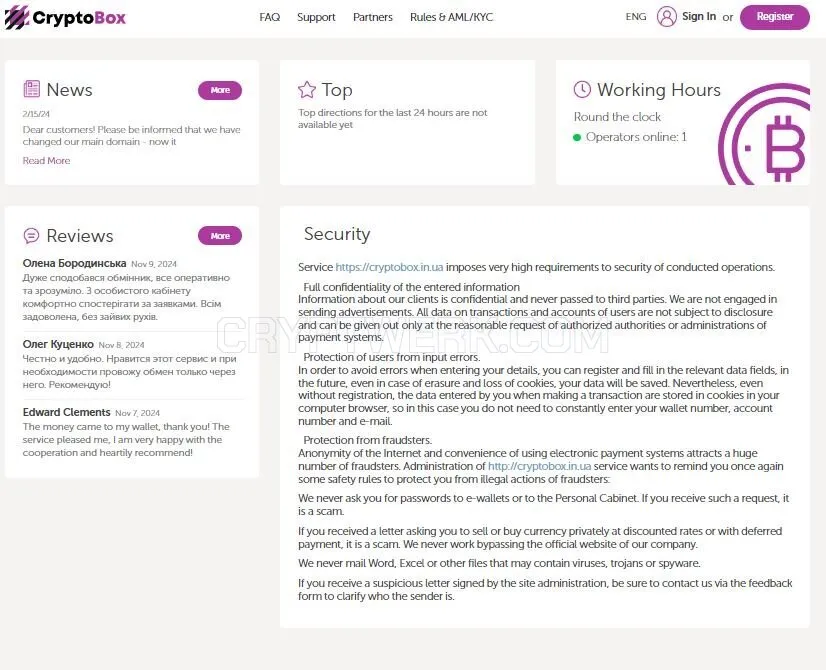Click the clock icon for Working Hours
The width and height of the screenshot is (826, 670).
click(x=582, y=89)
